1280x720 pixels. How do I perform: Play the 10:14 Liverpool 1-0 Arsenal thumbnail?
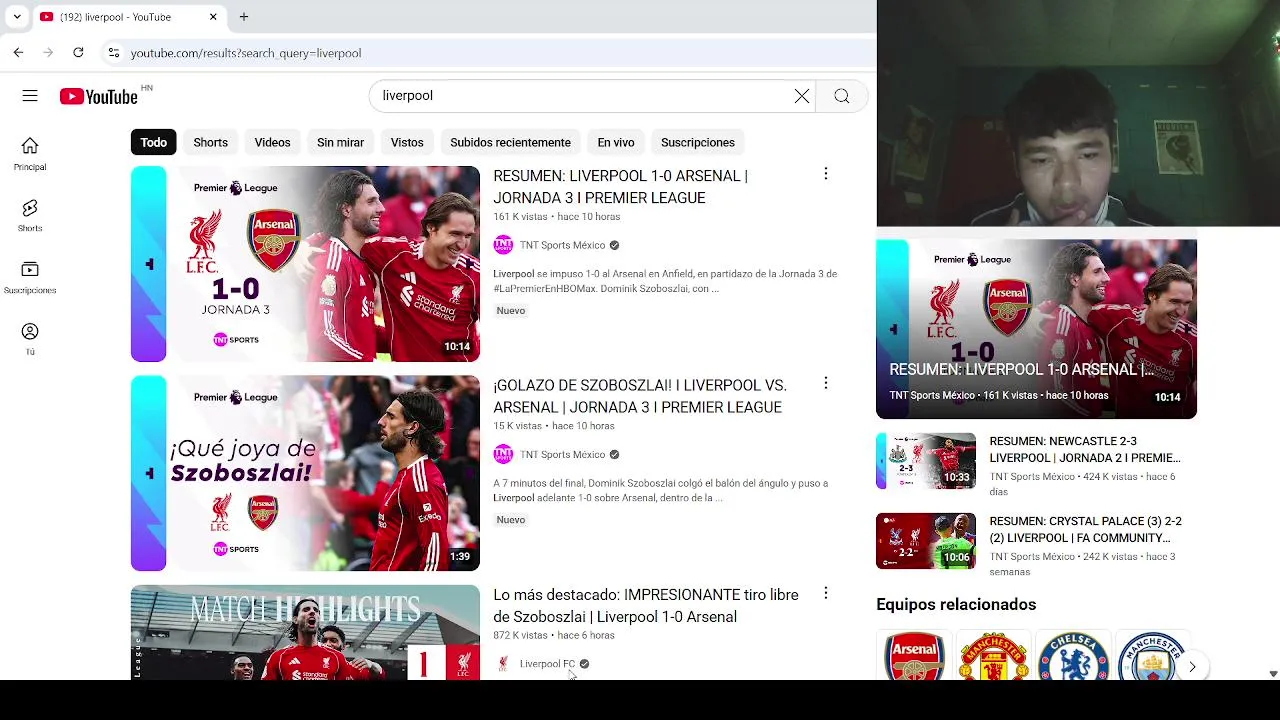coord(305,264)
